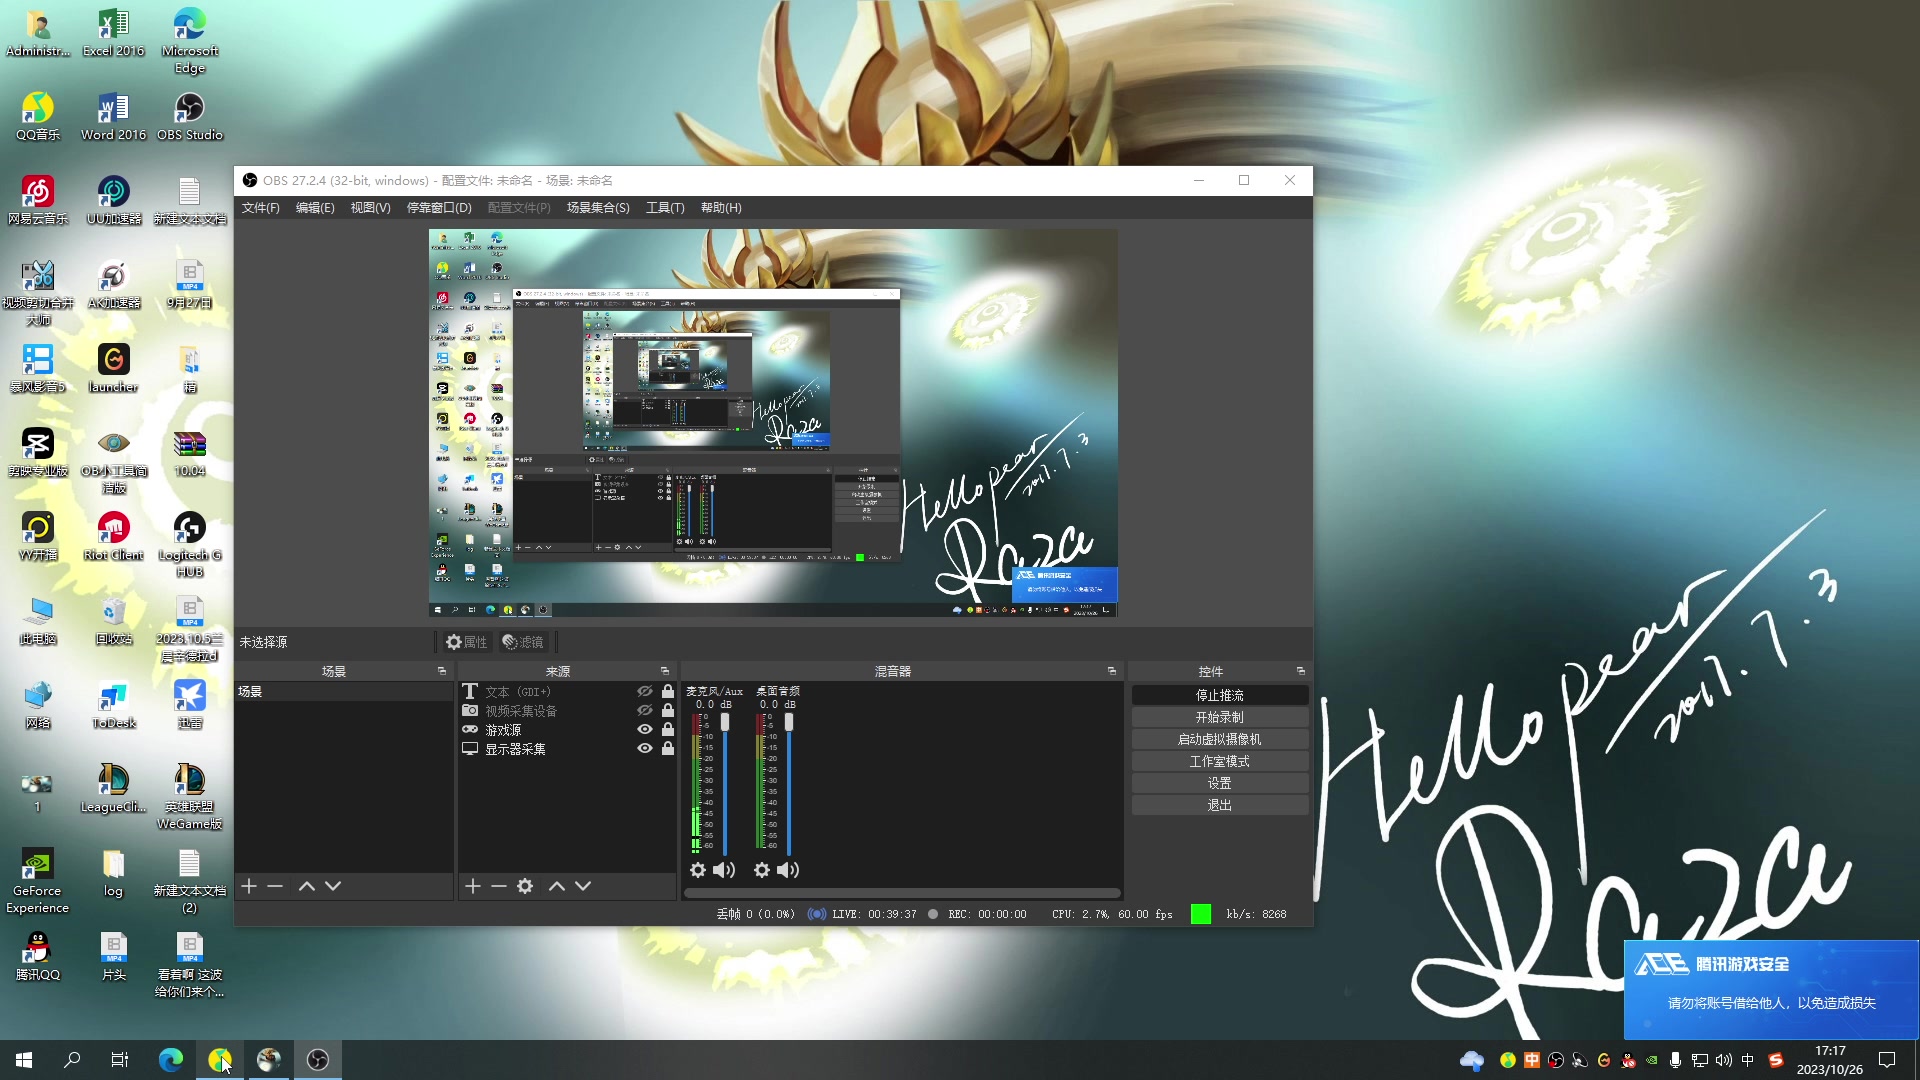Select the 场景 item in scenes list
1920x1080 pixels.
(344, 692)
